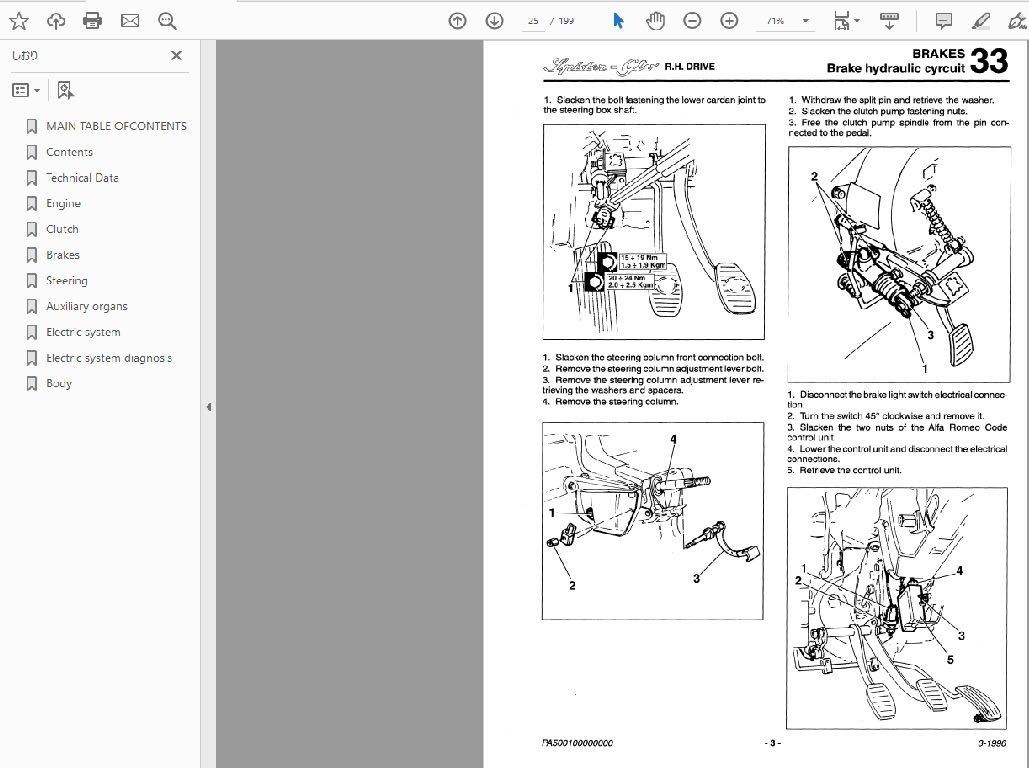This screenshot has width=1029, height=768.
Task: Open the Contents bookmark
Action: click(70, 152)
